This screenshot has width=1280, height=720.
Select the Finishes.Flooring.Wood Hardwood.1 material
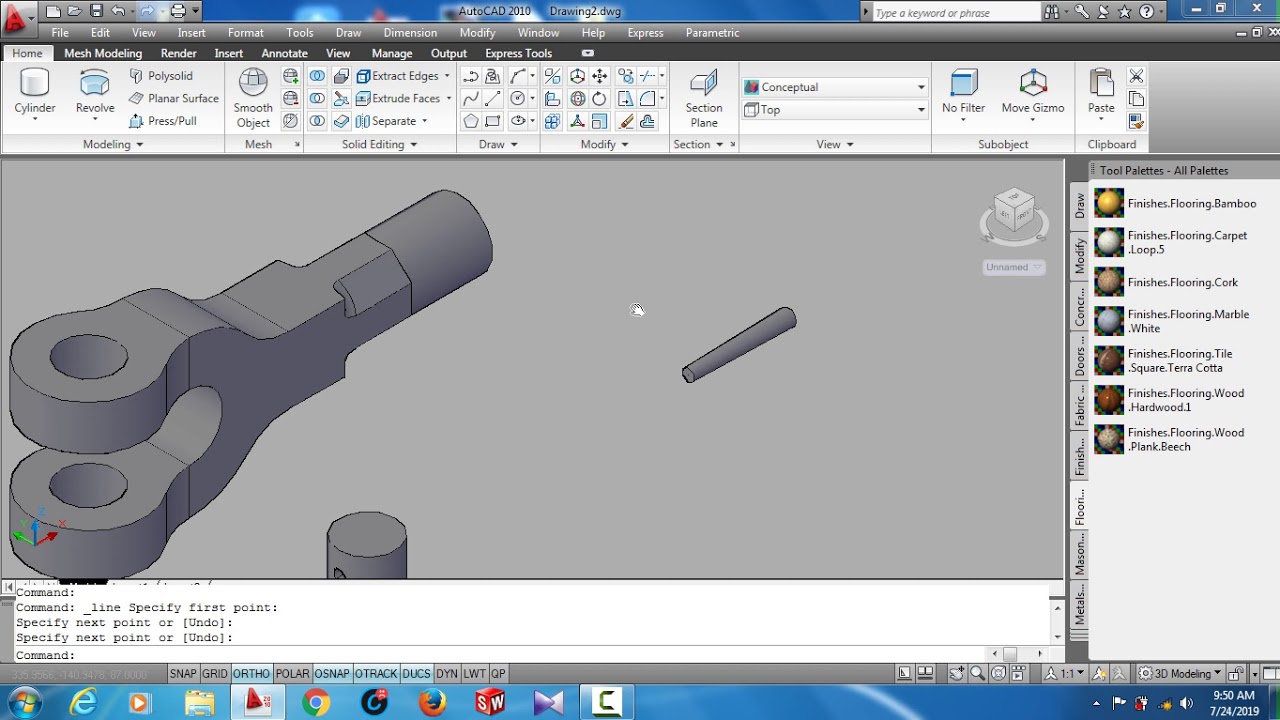click(1170, 400)
